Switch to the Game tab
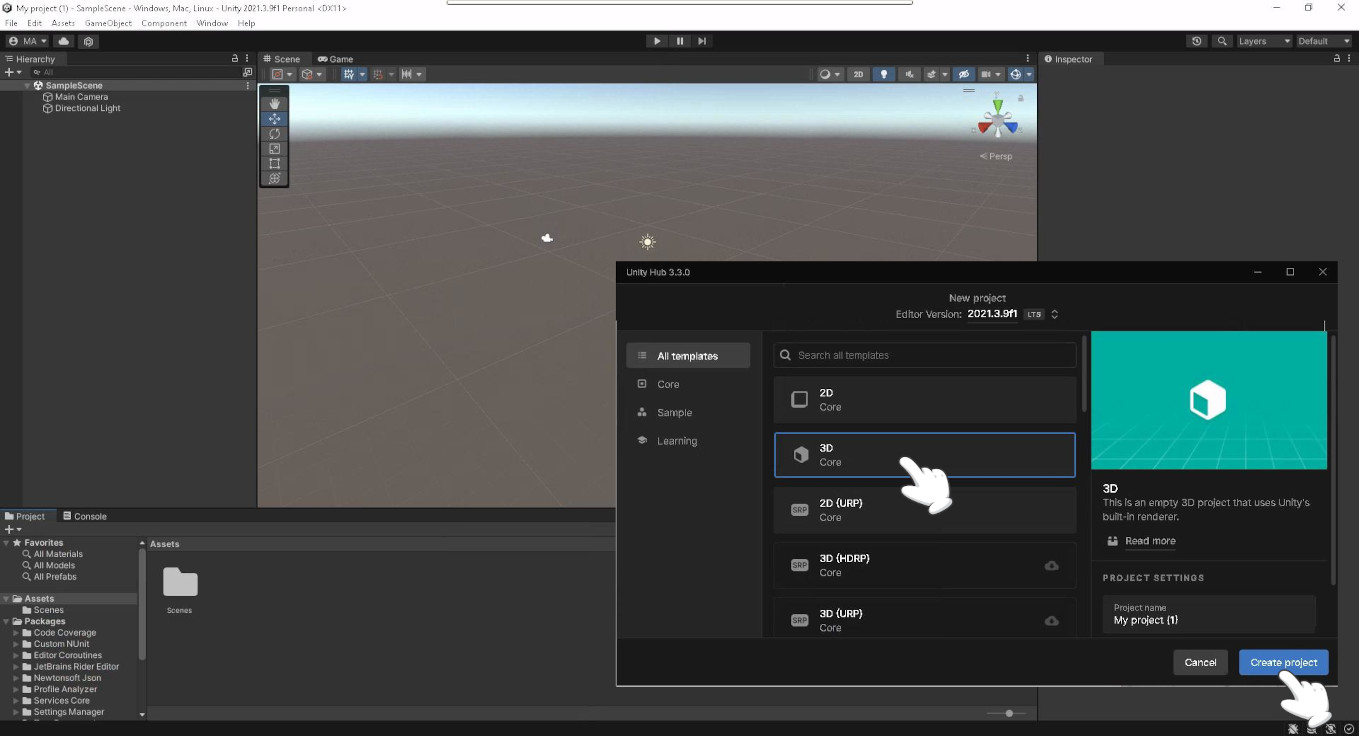Image resolution: width=1359 pixels, height=736 pixels. point(336,59)
